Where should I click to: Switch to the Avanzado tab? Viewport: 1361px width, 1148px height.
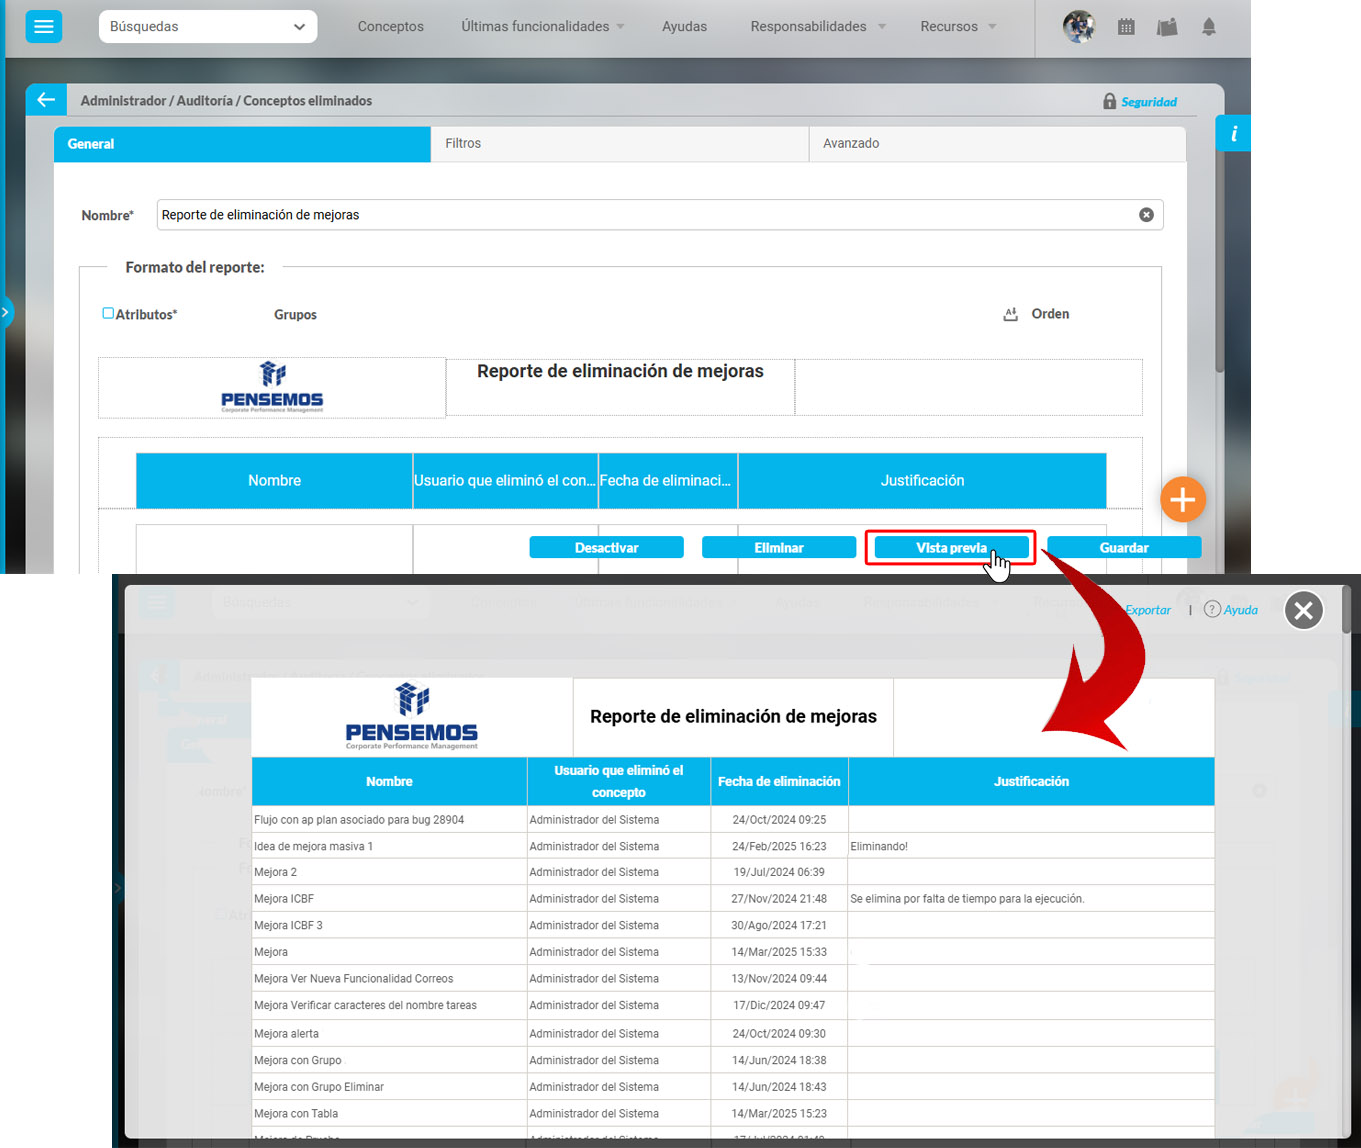pyautogui.click(x=996, y=144)
